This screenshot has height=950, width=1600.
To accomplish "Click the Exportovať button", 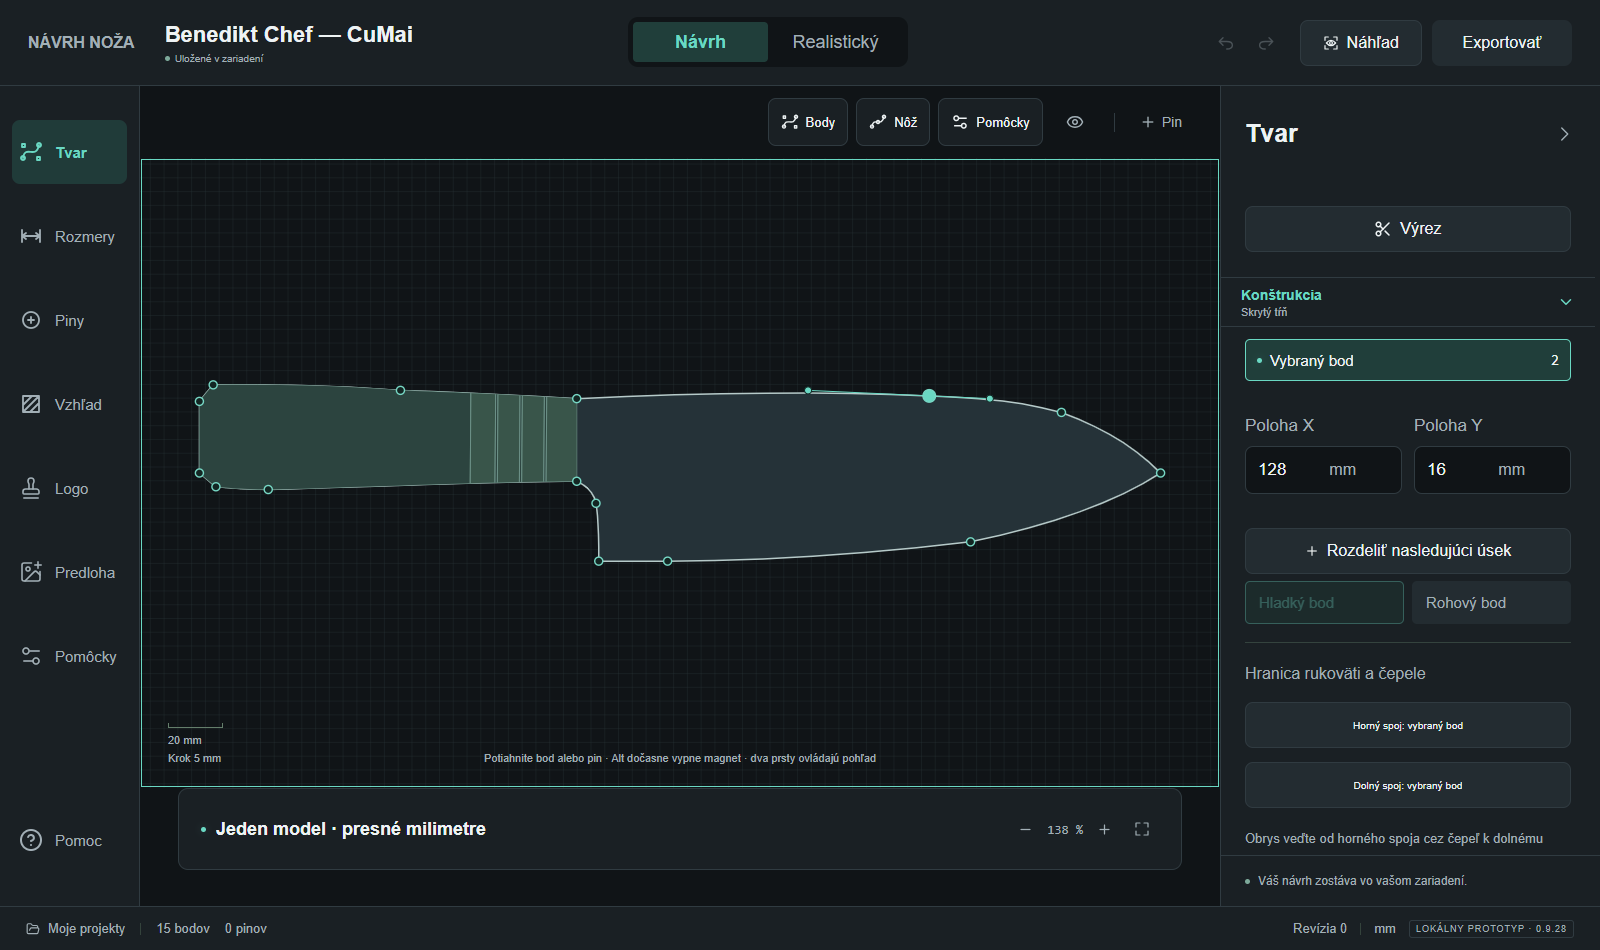I will click(x=1502, y=43).
